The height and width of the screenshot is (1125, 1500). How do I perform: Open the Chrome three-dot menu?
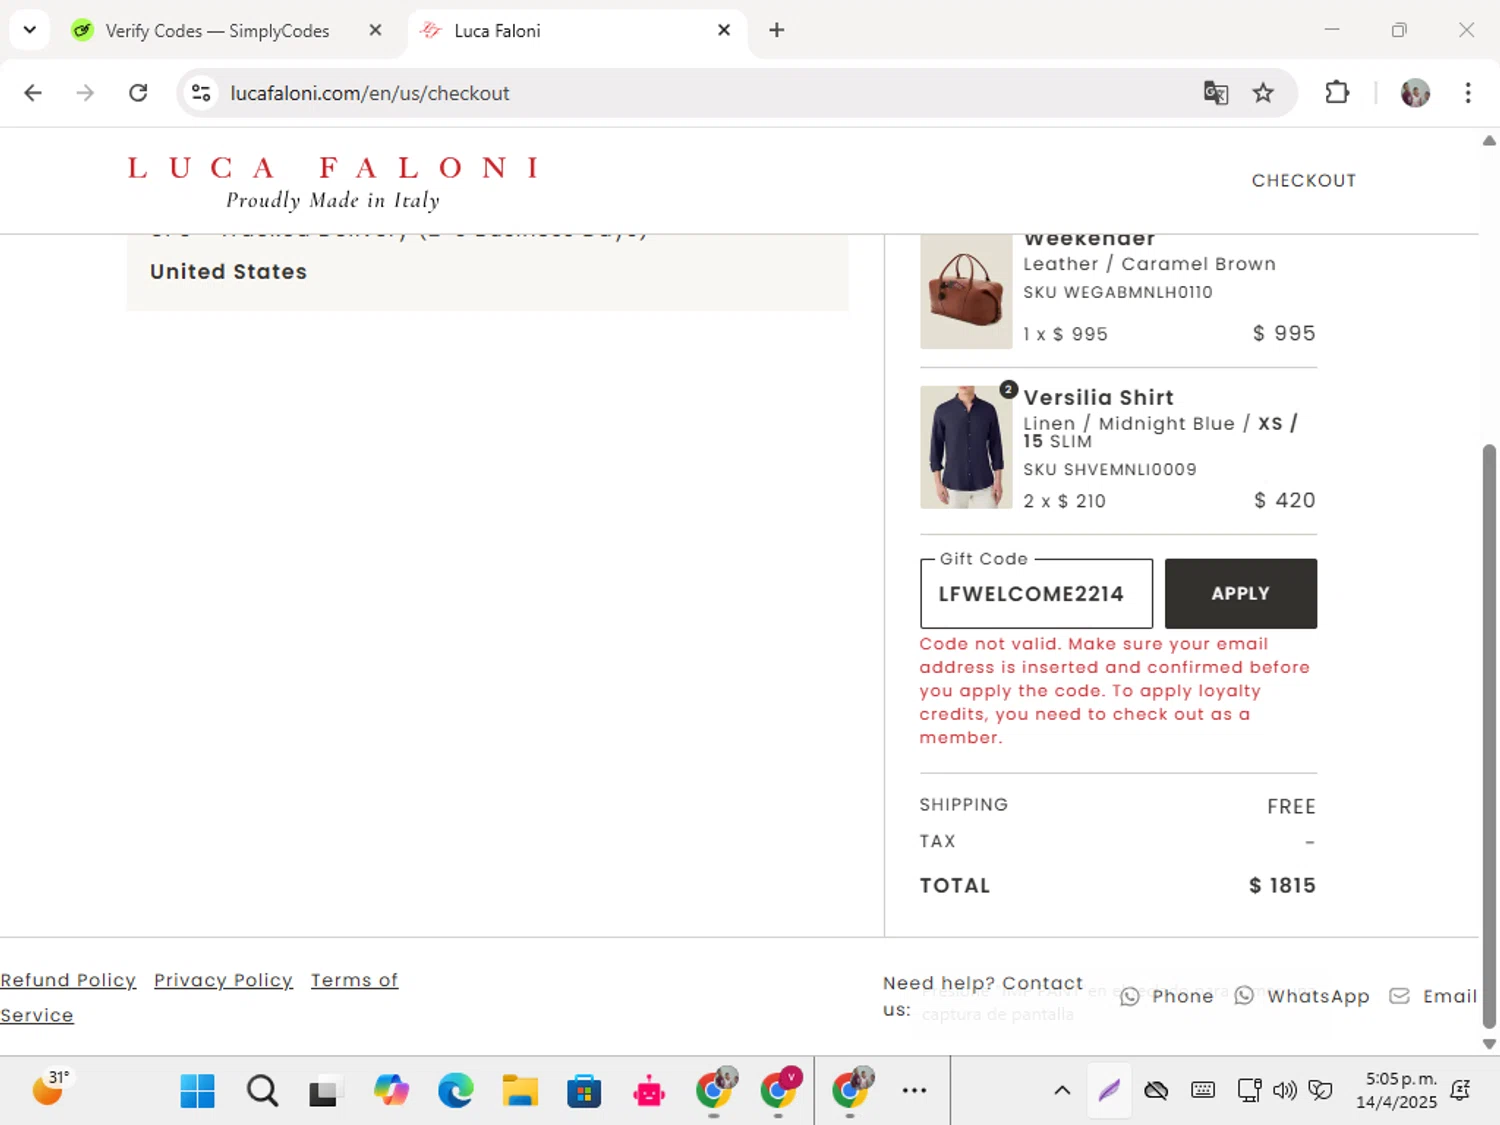point(1468,93)
